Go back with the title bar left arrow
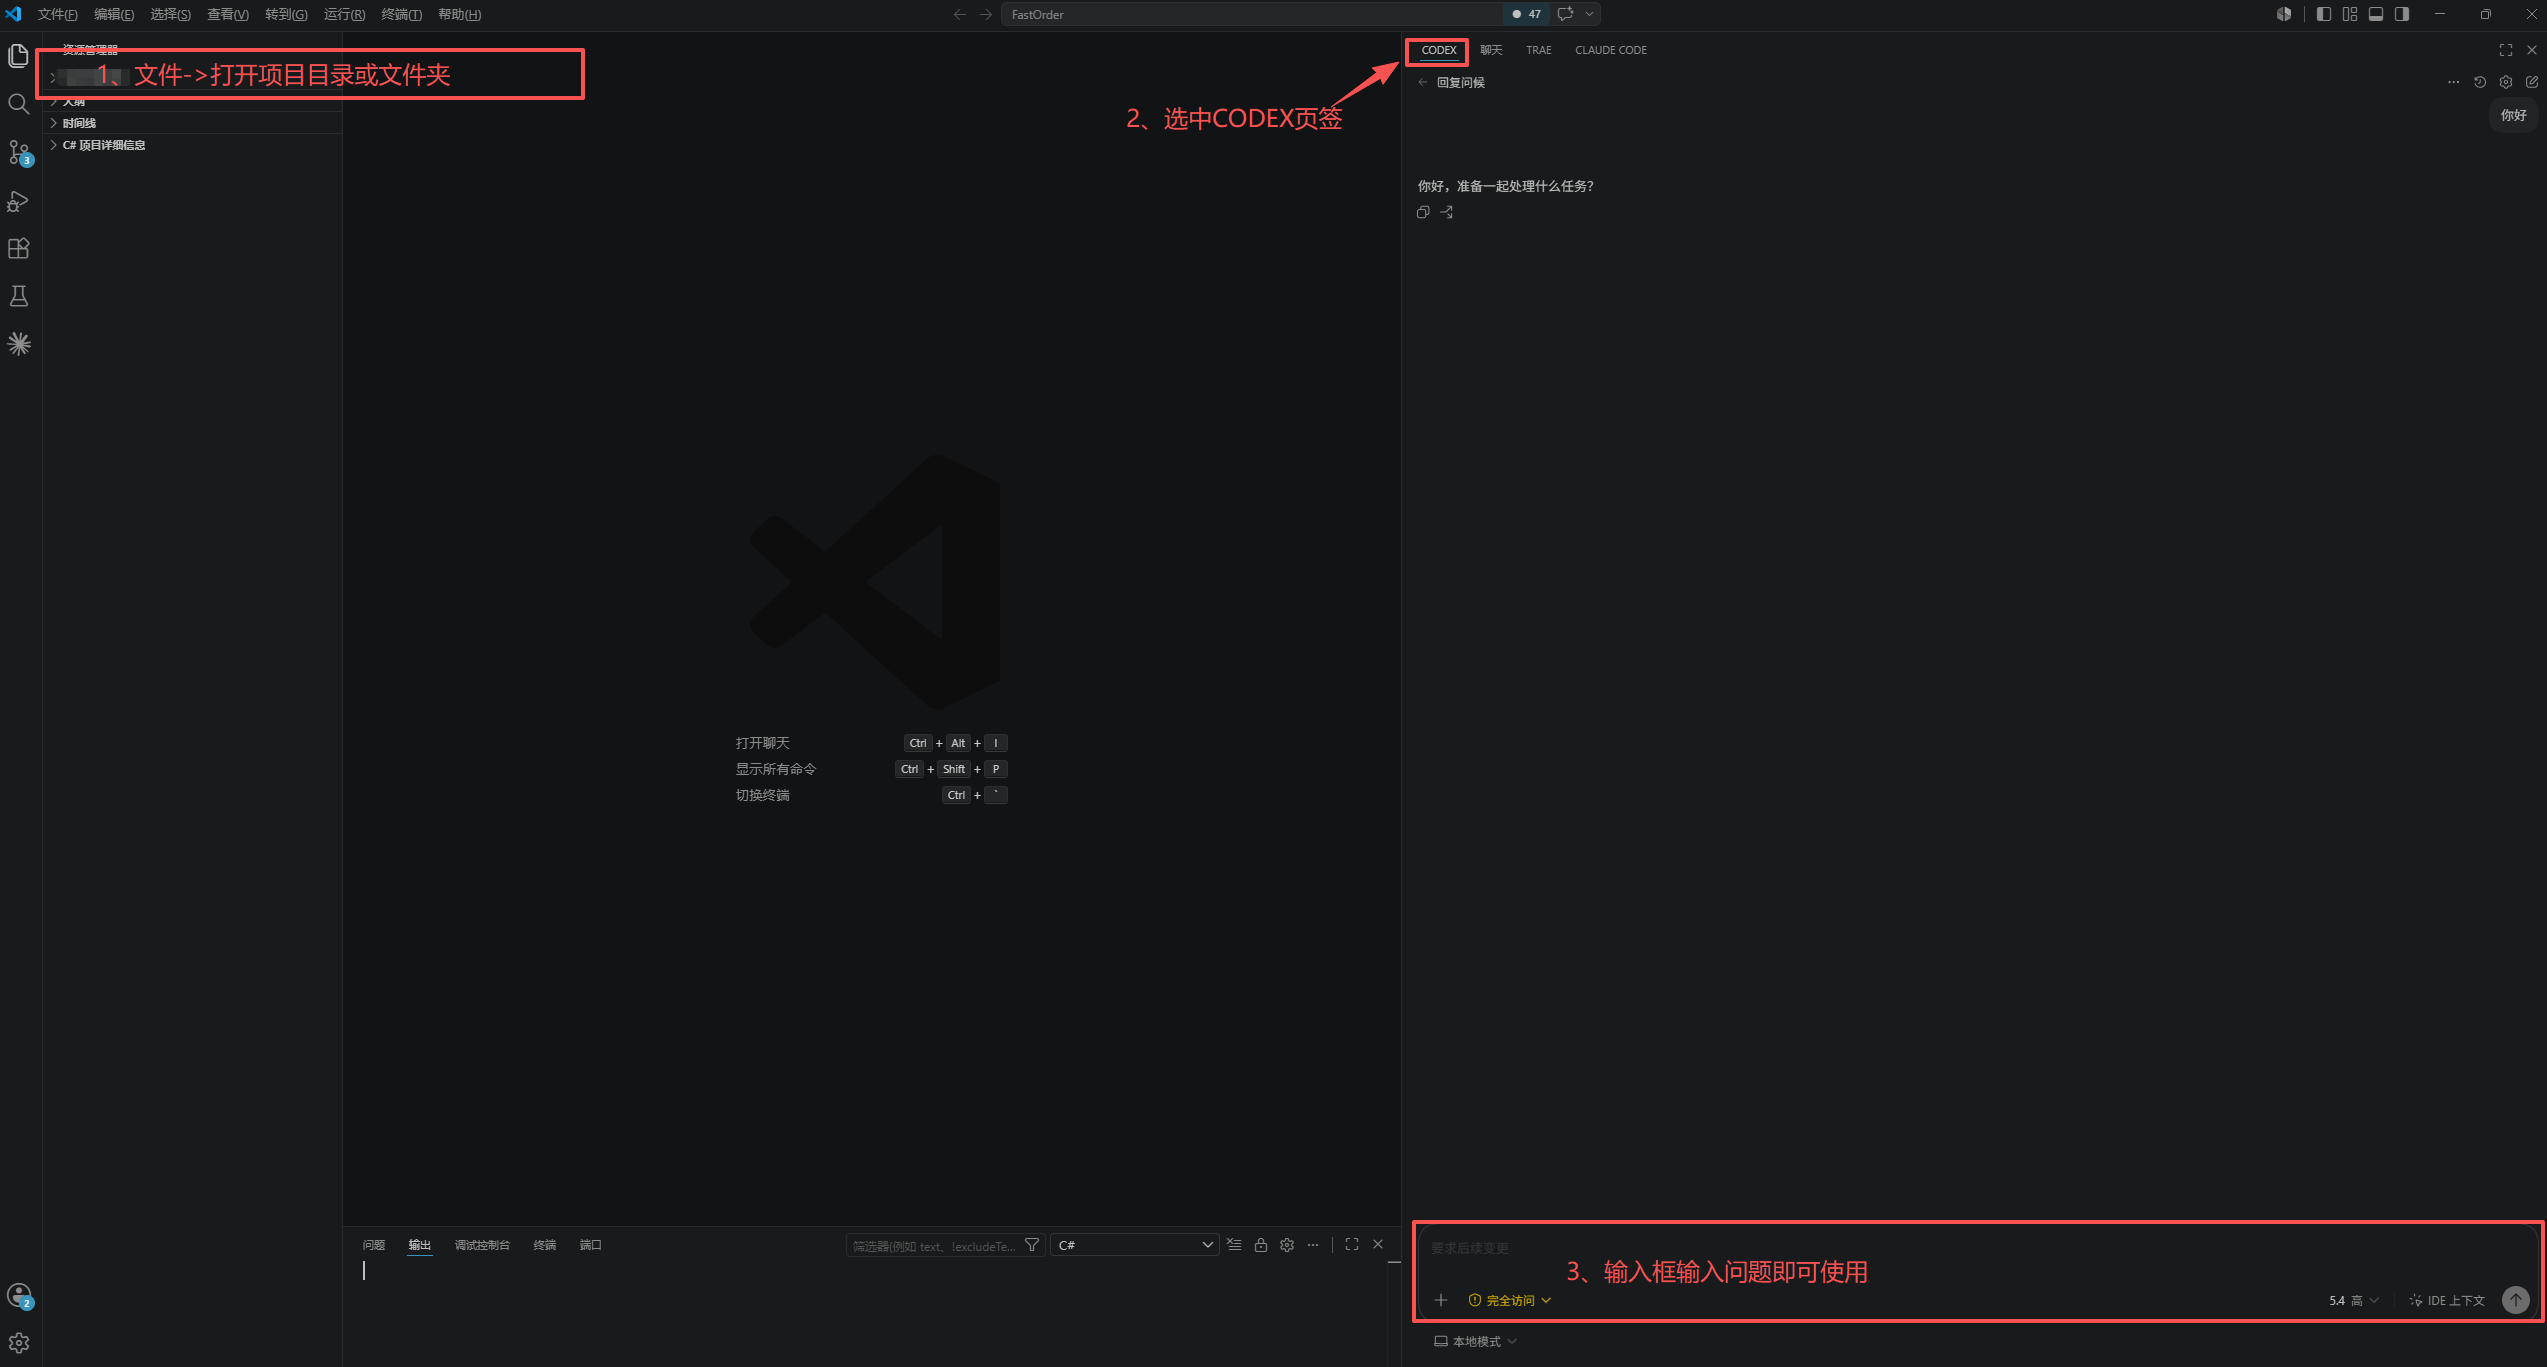This screenshot has width=2547, height=1367. 960,14
